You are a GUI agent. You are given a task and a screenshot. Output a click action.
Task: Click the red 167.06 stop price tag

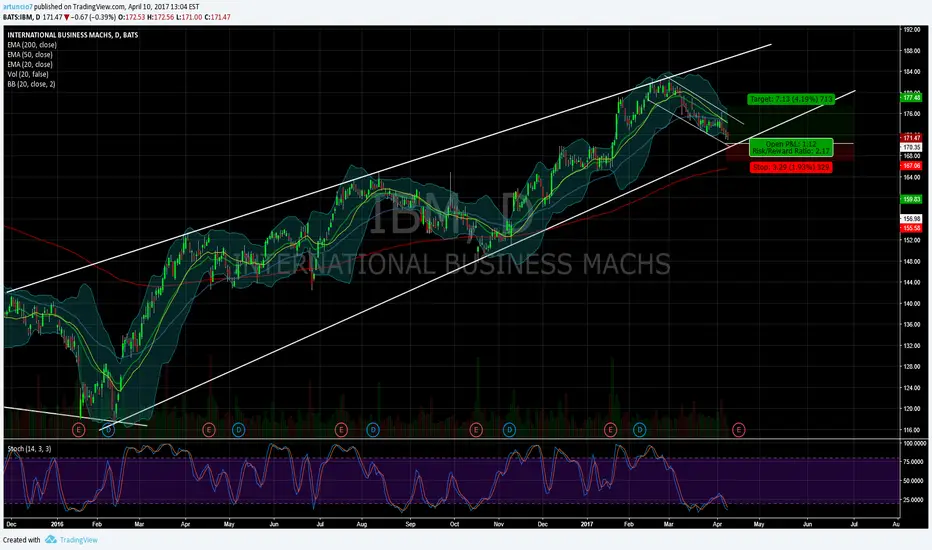click(x=911, y=166)
